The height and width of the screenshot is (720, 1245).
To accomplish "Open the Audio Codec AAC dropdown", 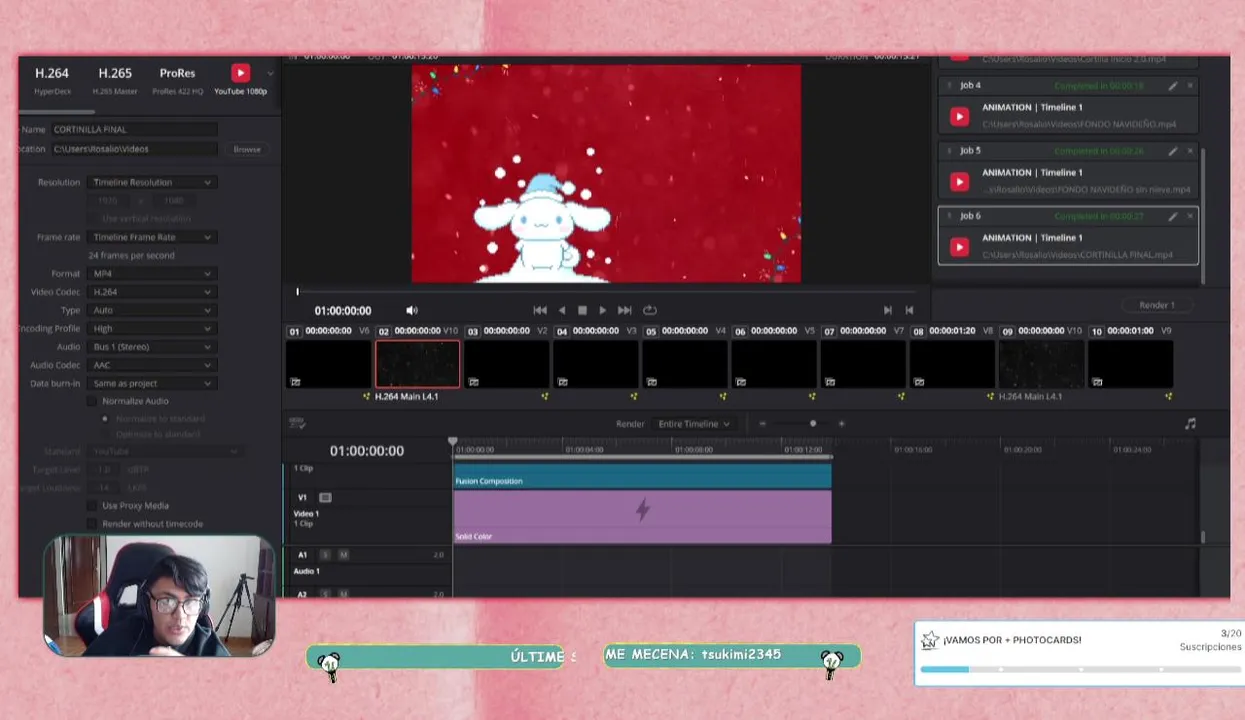I will click(152, 365).
